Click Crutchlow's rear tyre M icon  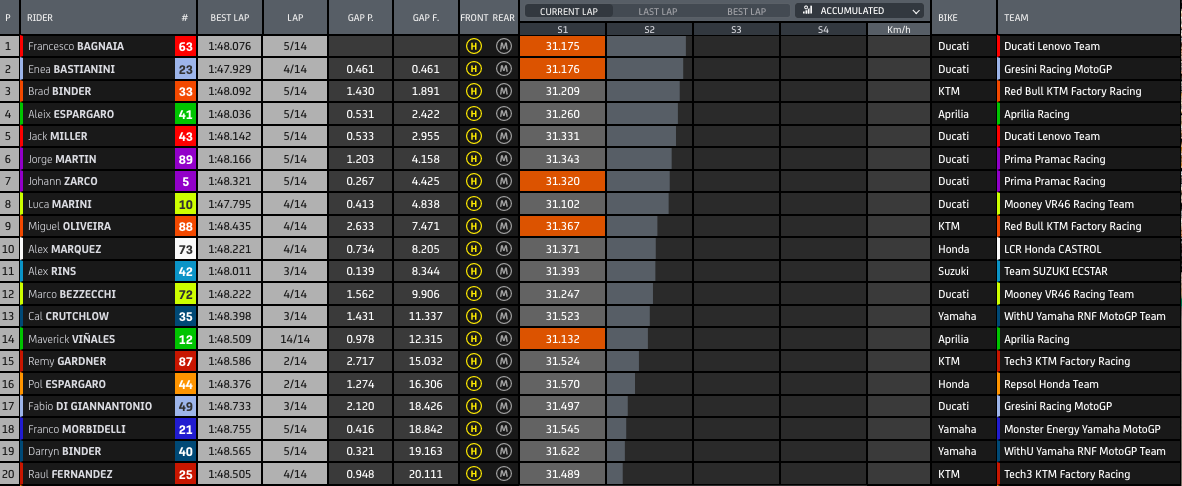(x=504, y=316)
